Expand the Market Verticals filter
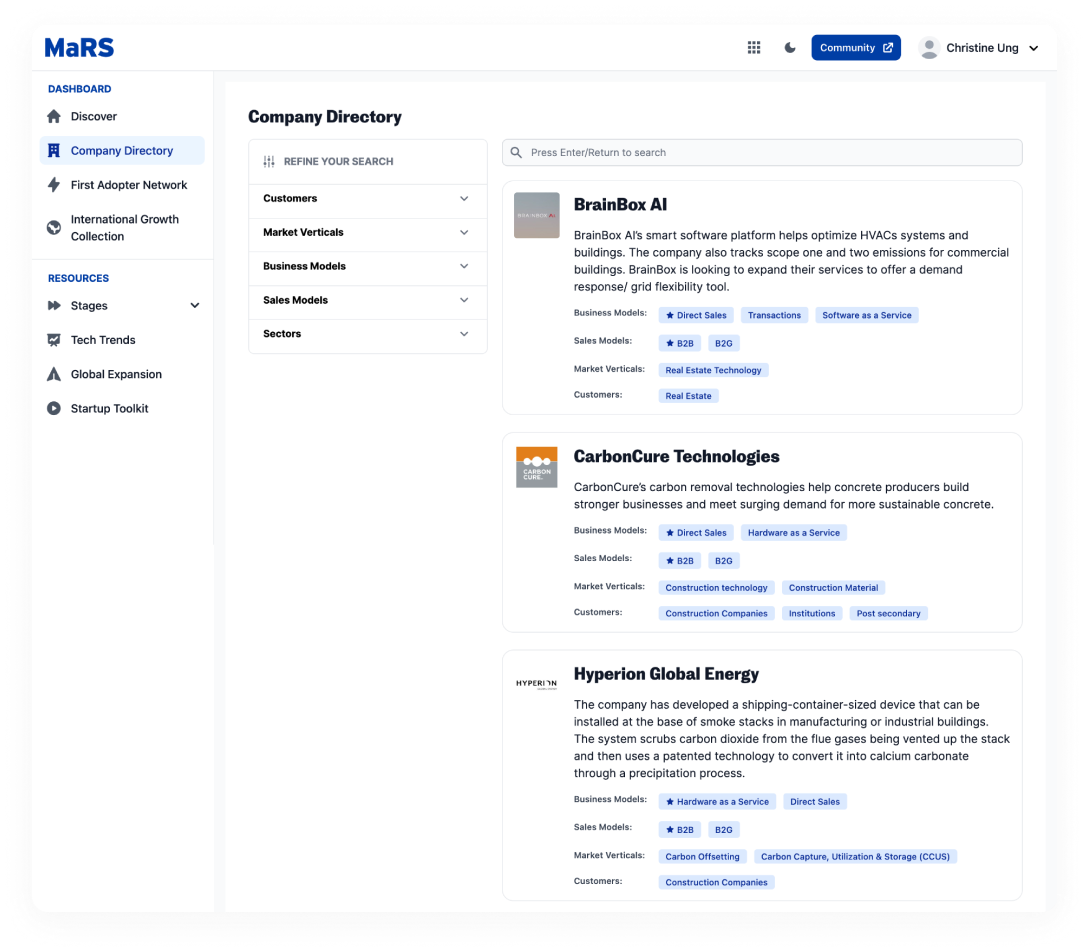Image resolution: width=1090 pixels, height=952 pixels. click(368, 232)
